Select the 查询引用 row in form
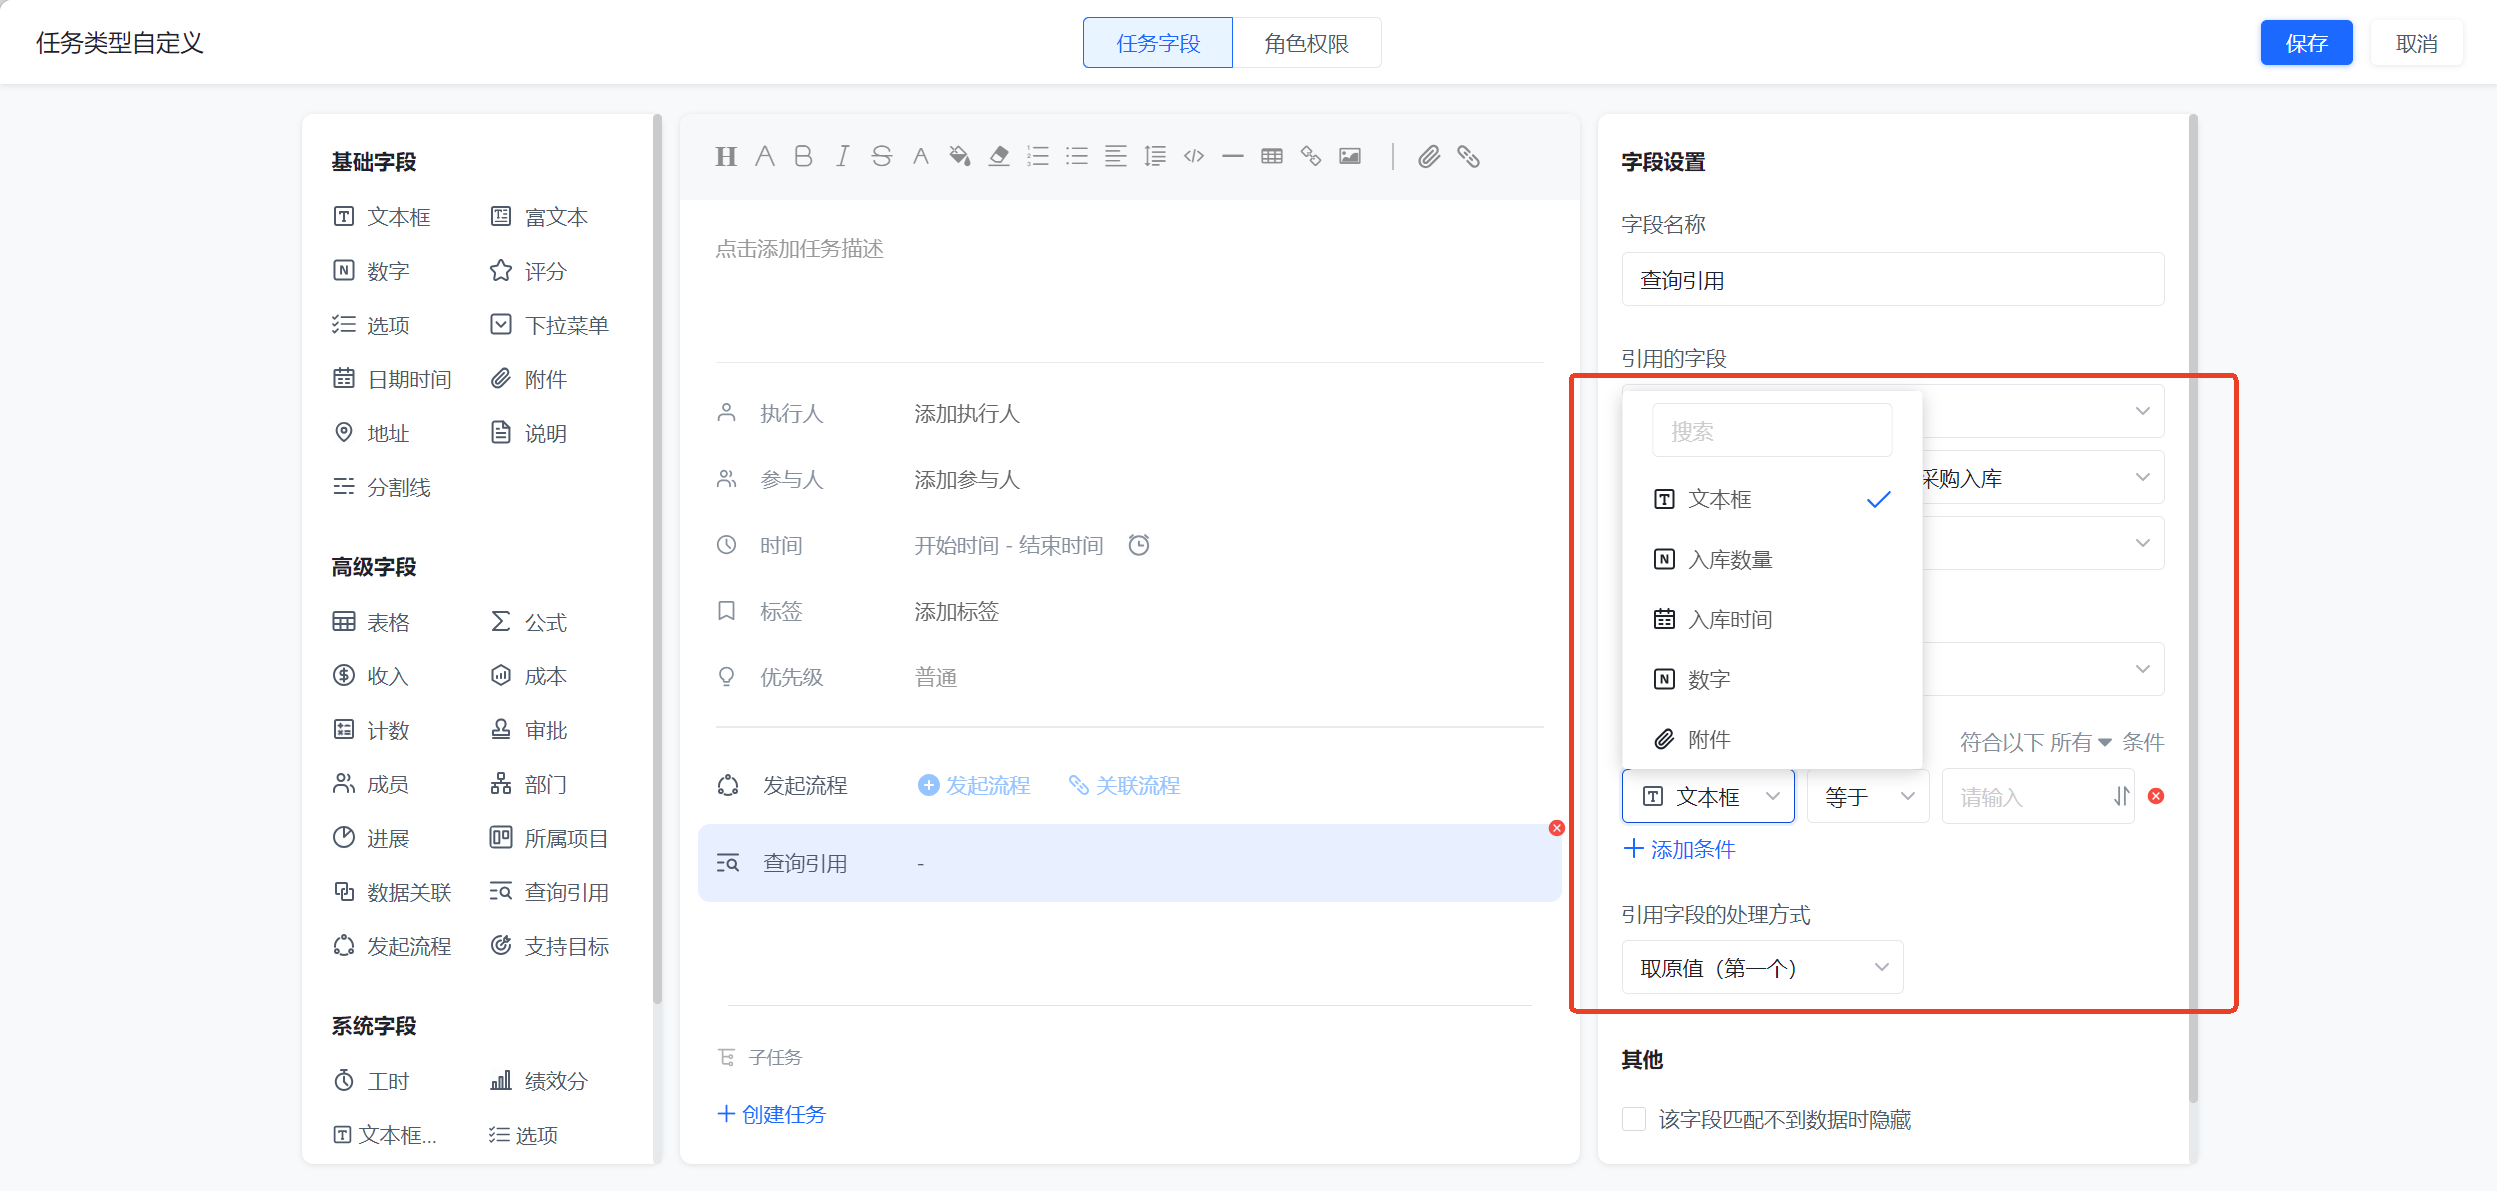The image size is (2497, 1191). coord(1129,863)
